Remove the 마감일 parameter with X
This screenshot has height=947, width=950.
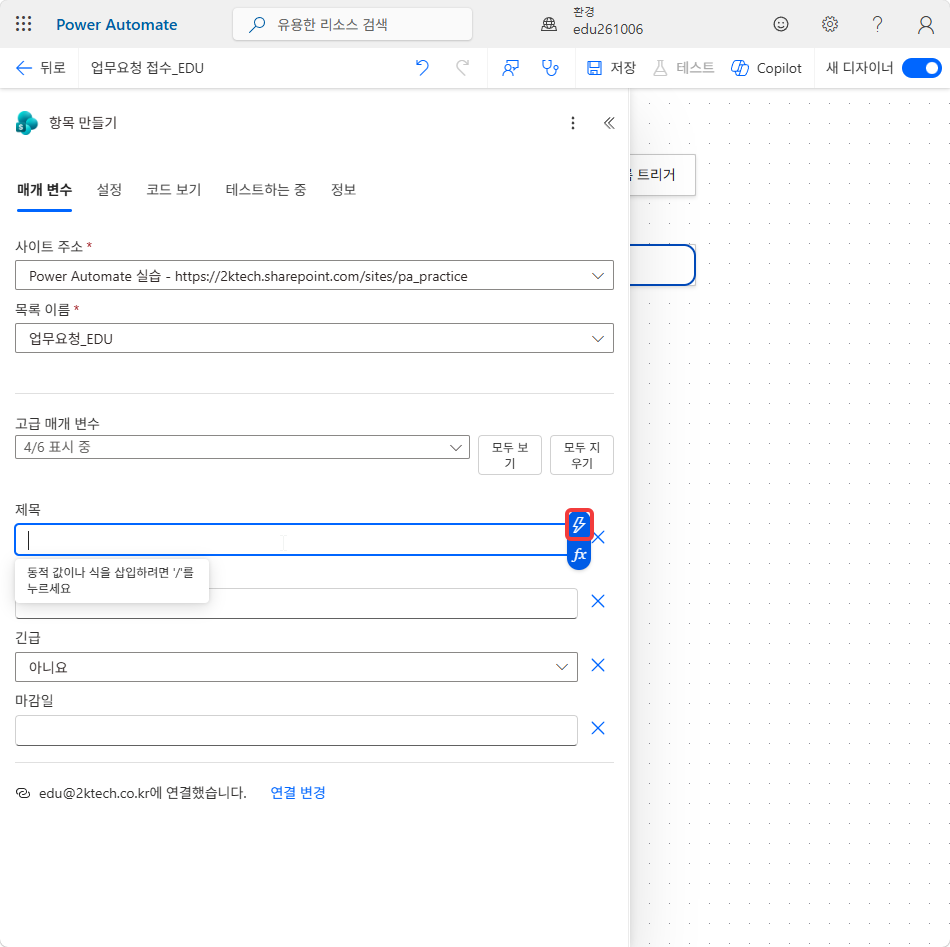(x=598, y=728)
